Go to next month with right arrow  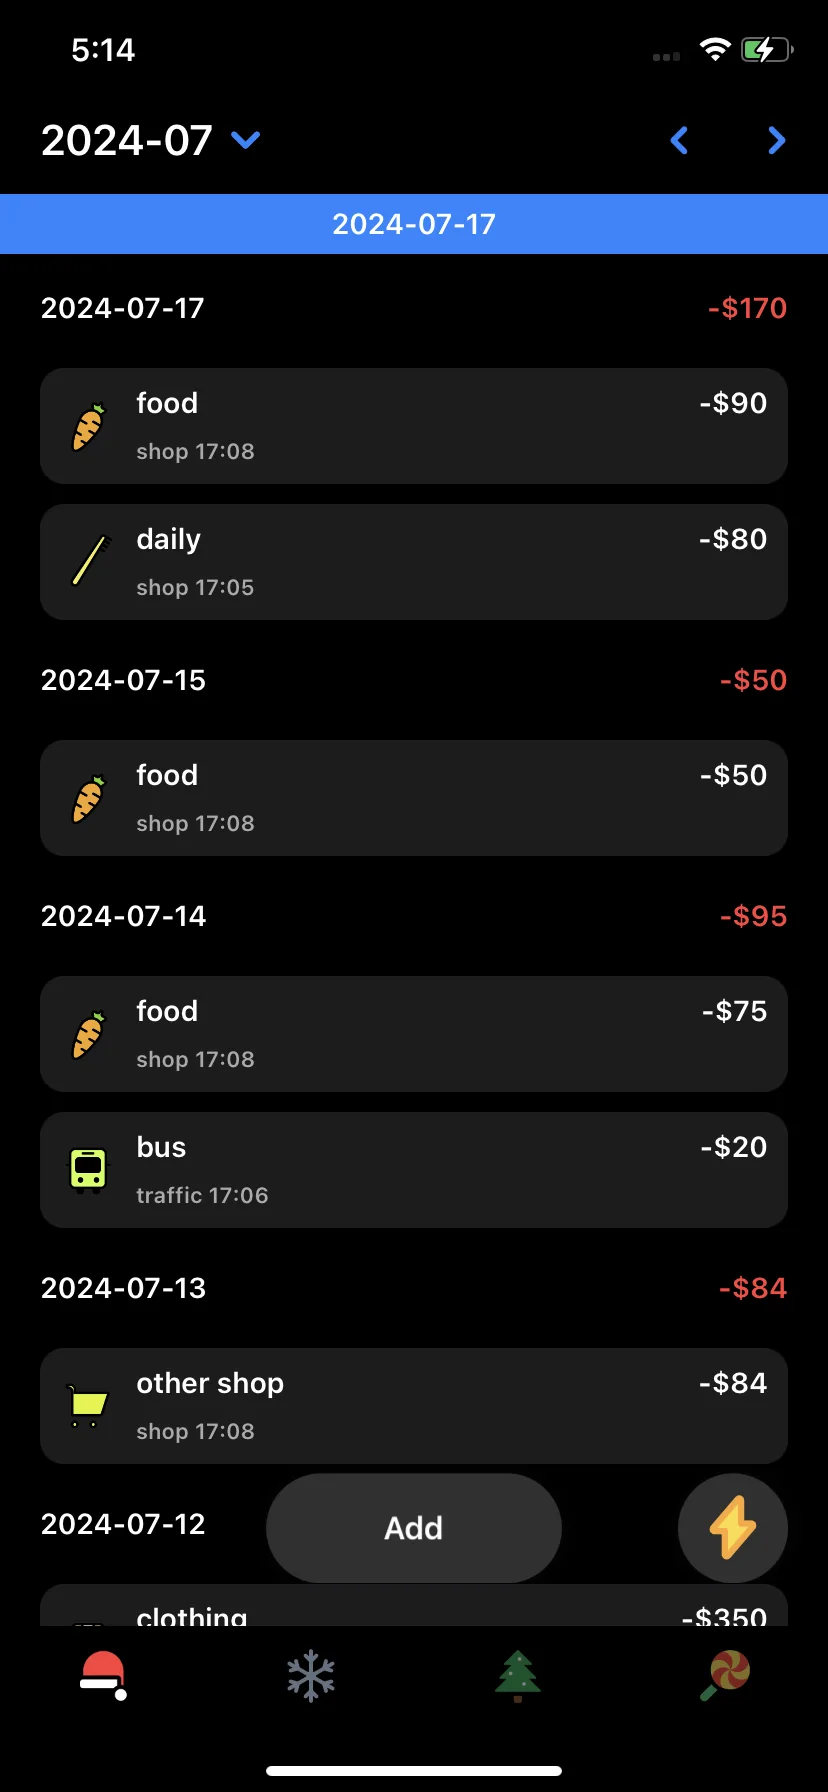[776, 141]
